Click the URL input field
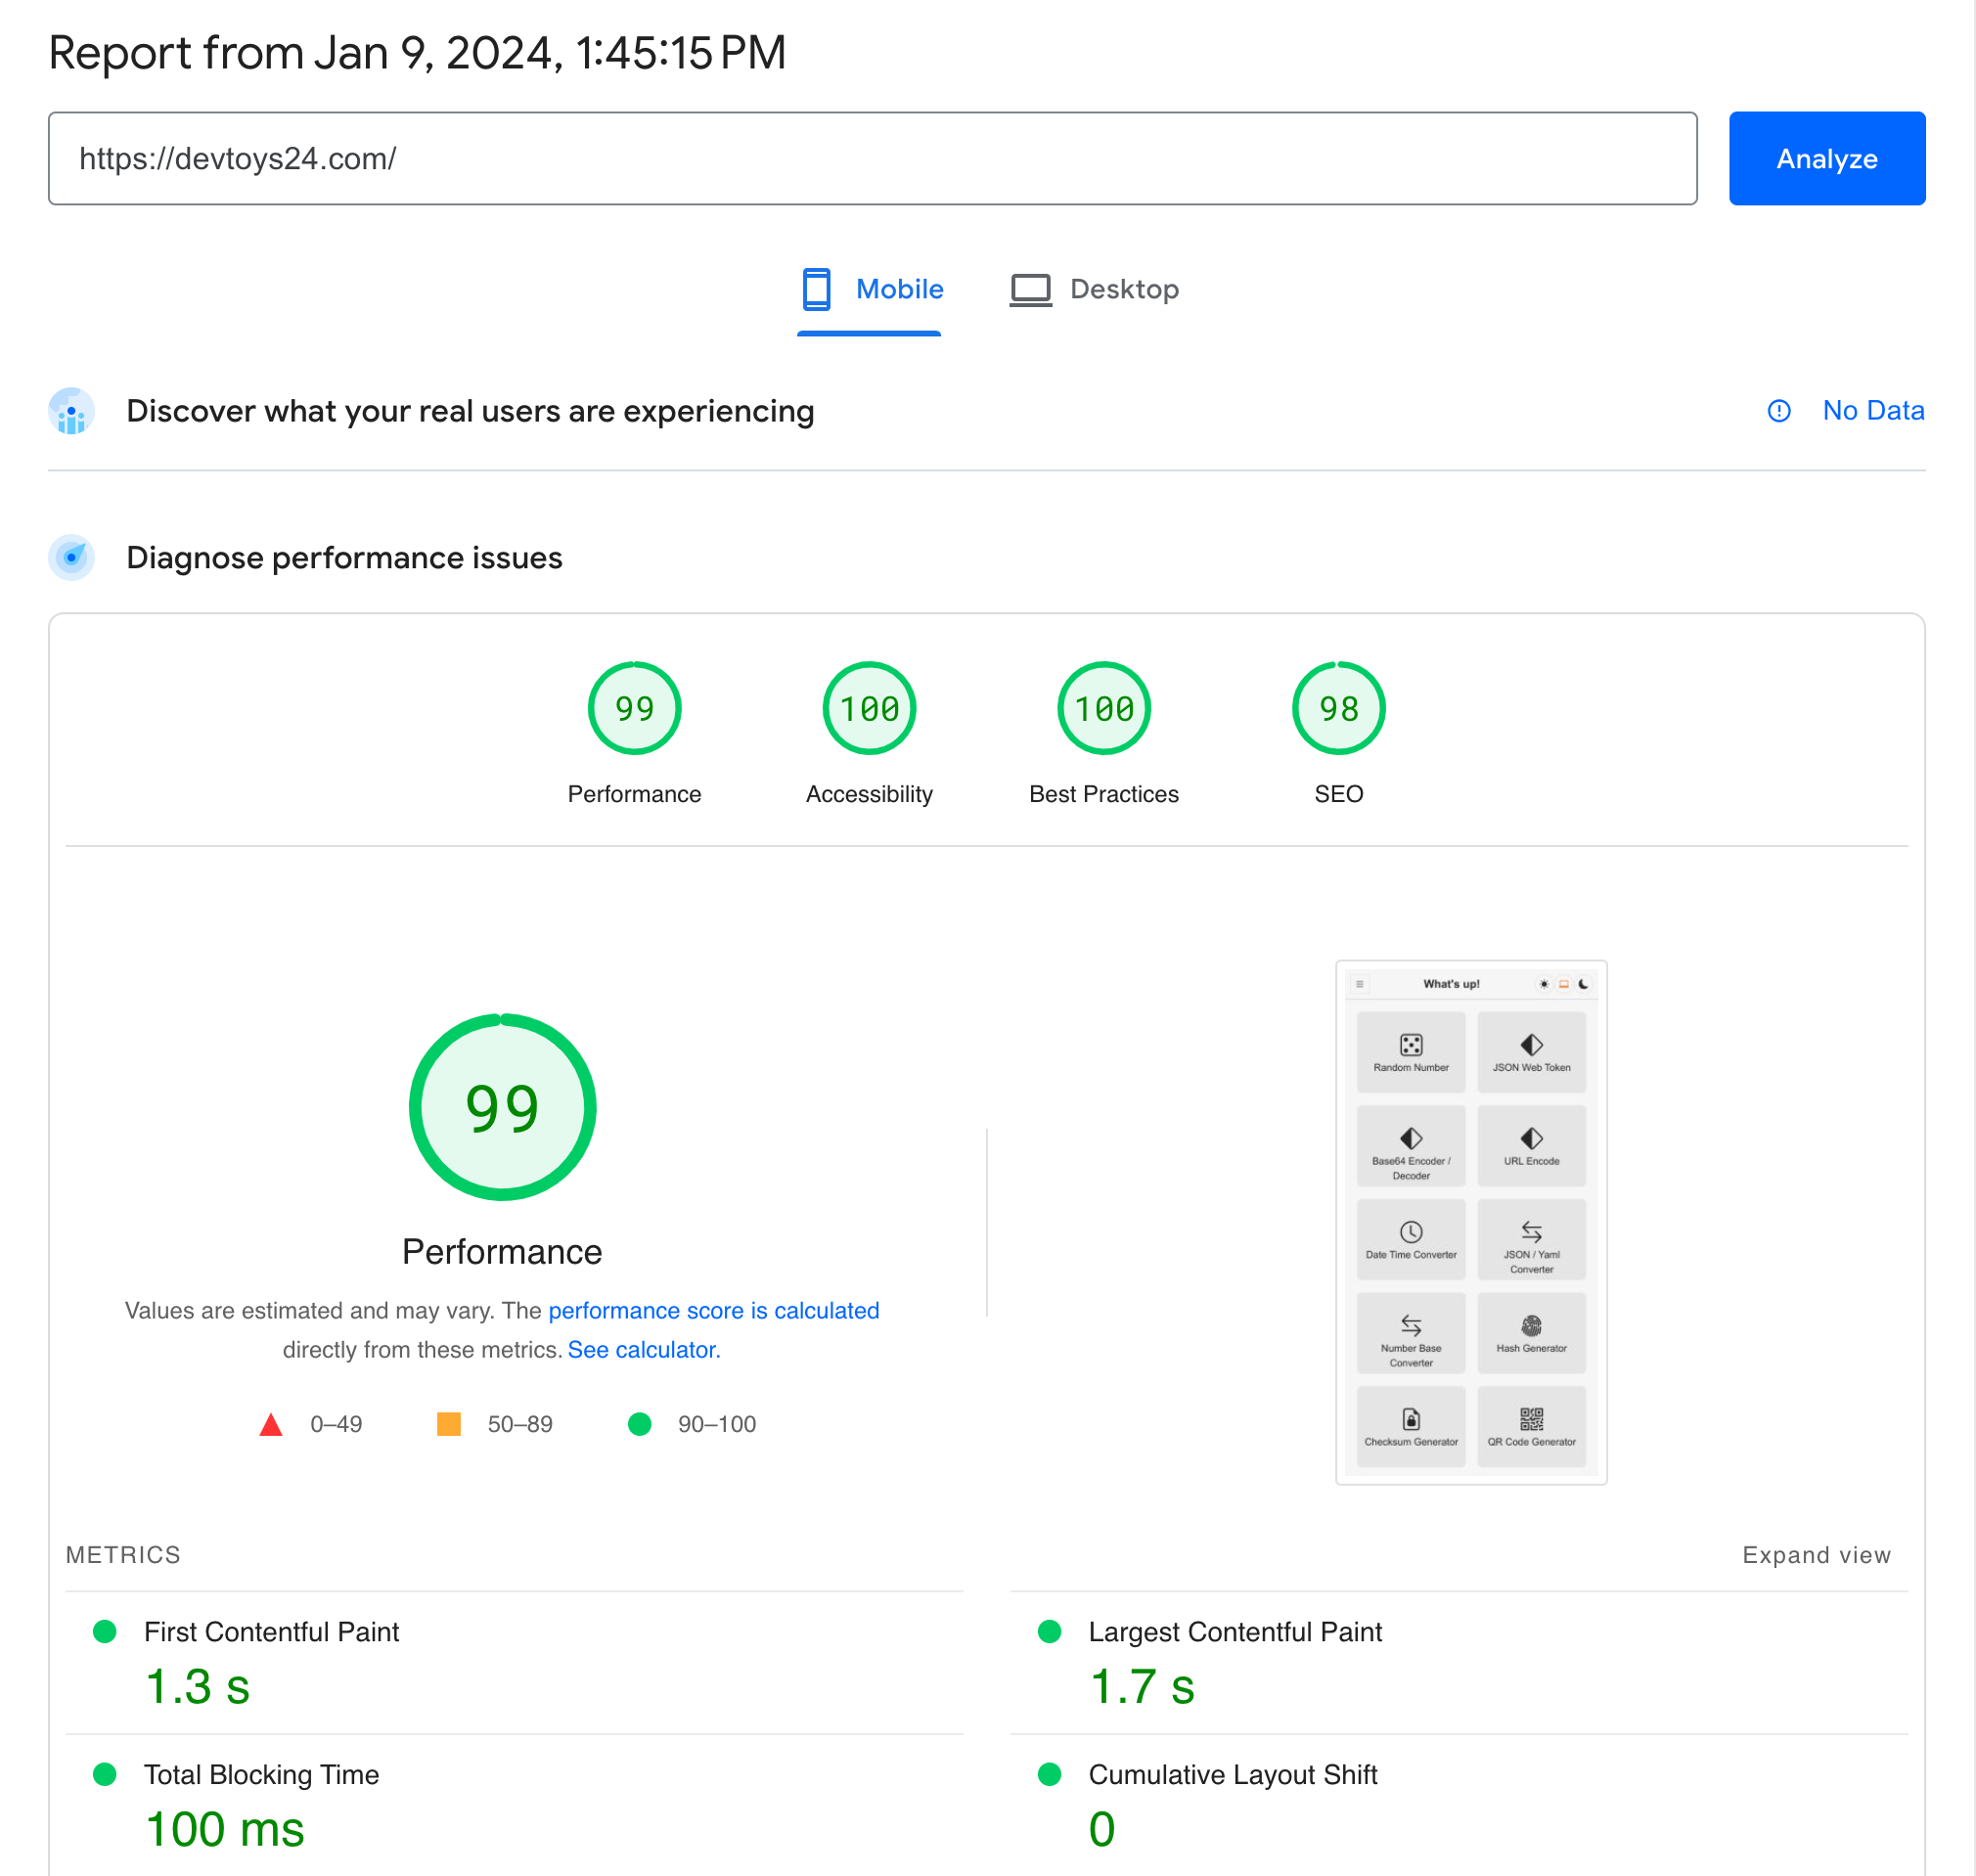1976x1876 pixels. pos(872,159)
